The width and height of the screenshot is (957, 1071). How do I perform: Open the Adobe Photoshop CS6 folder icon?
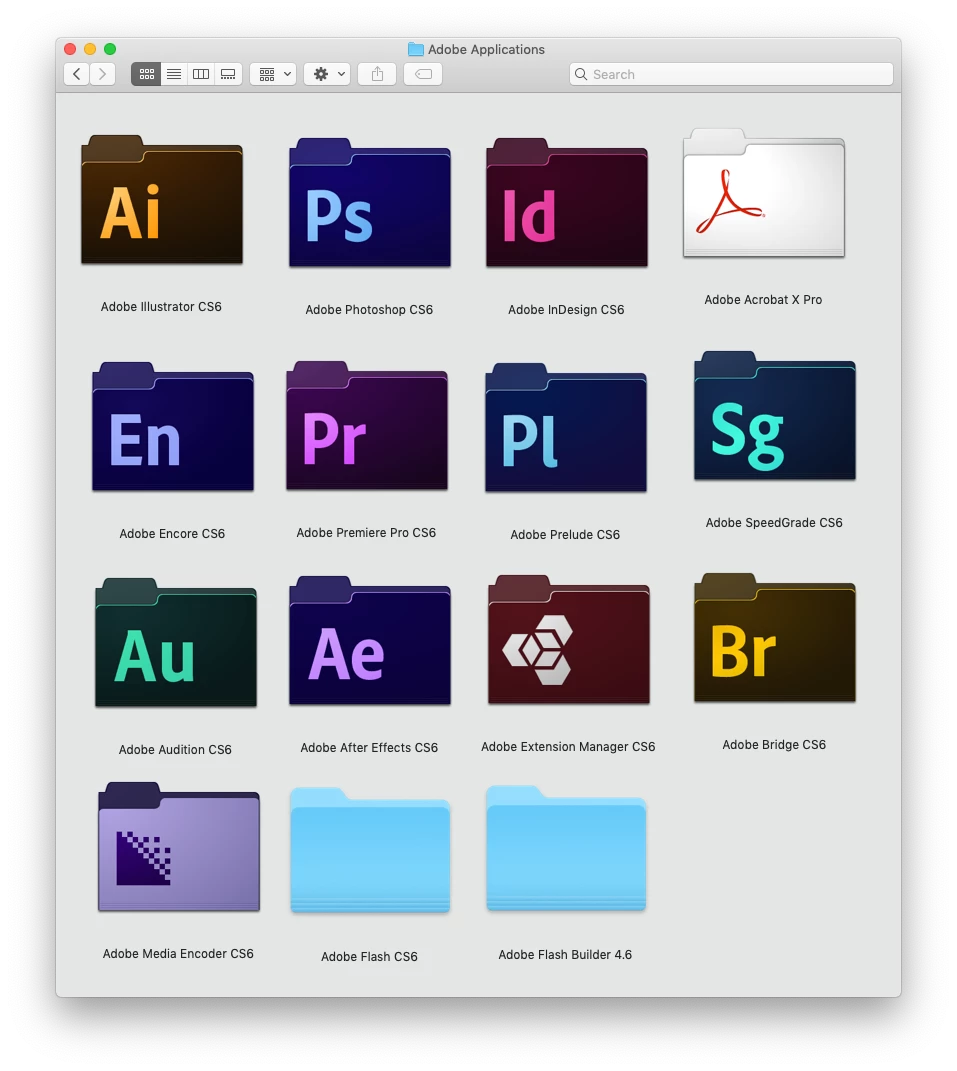tap(370, 203)
